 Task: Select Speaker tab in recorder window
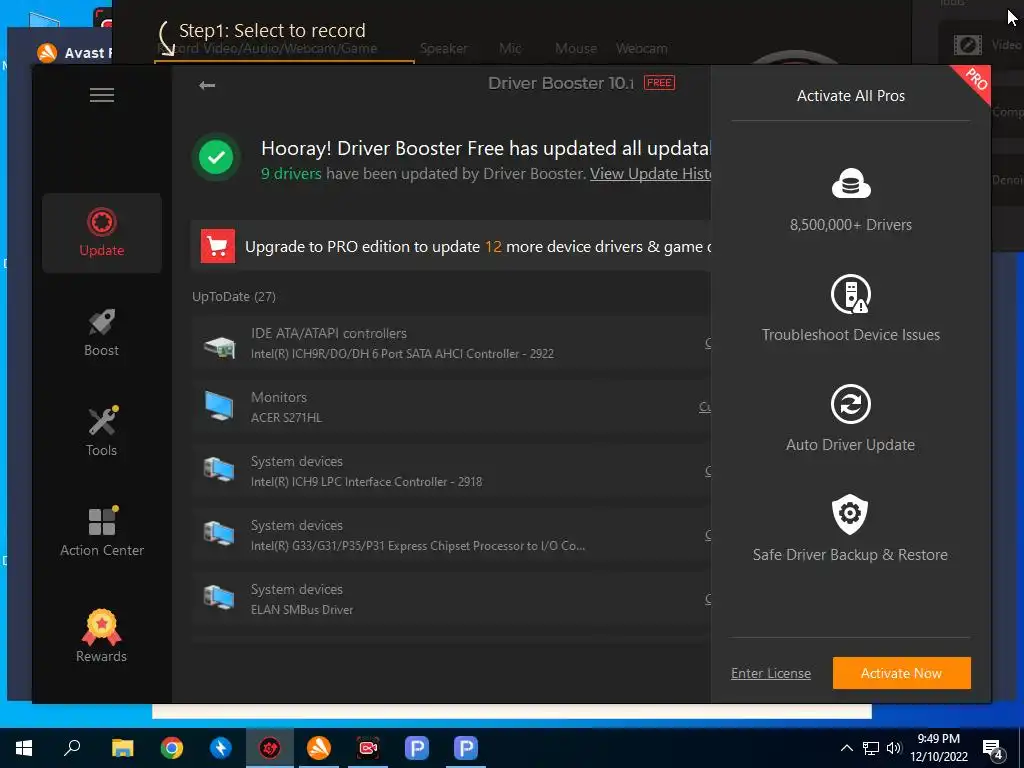click(443, 48)
